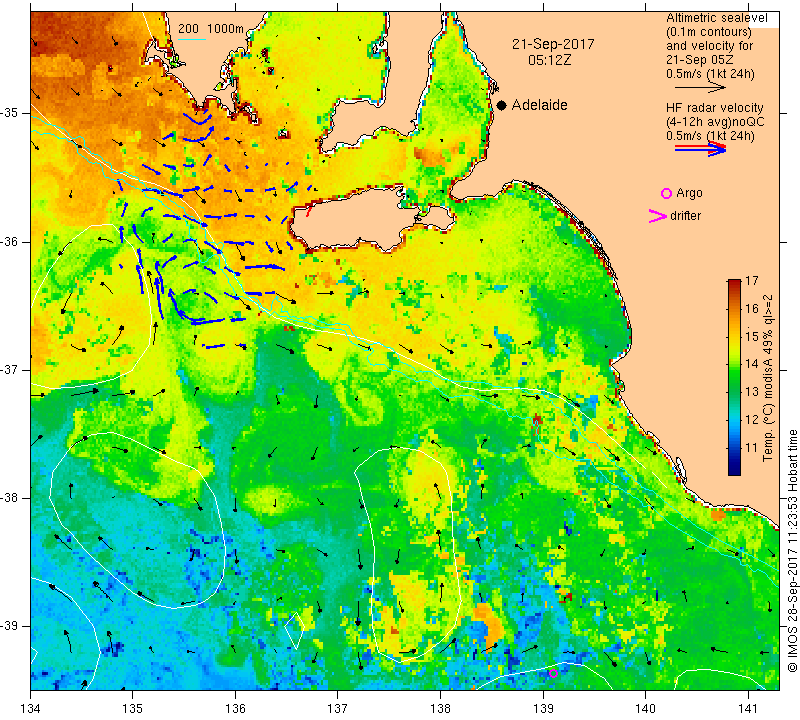Click the 'Temp. (°C) modisA' colorbar title
Viewport: 800px width, 720px height.
pyautogui.click(x=768, y=378)
